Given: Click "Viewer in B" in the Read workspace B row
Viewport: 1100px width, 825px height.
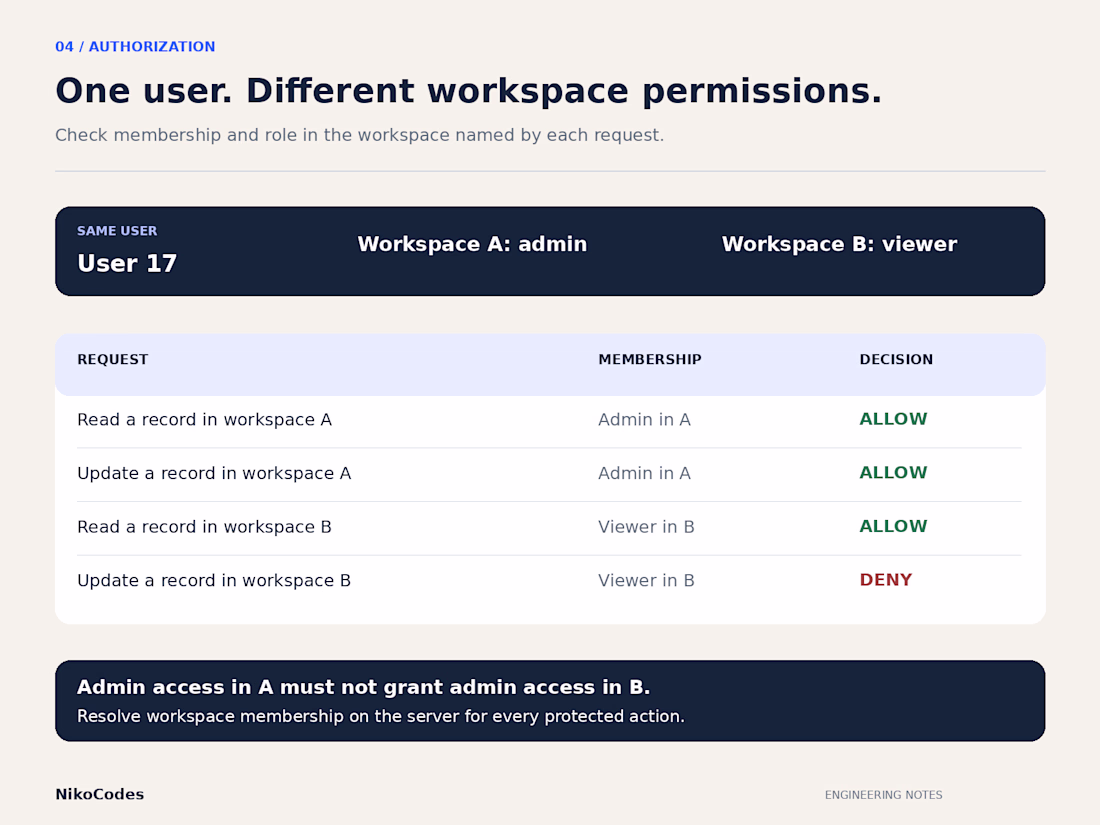Looking at the screenshot, I should (646, 527).
